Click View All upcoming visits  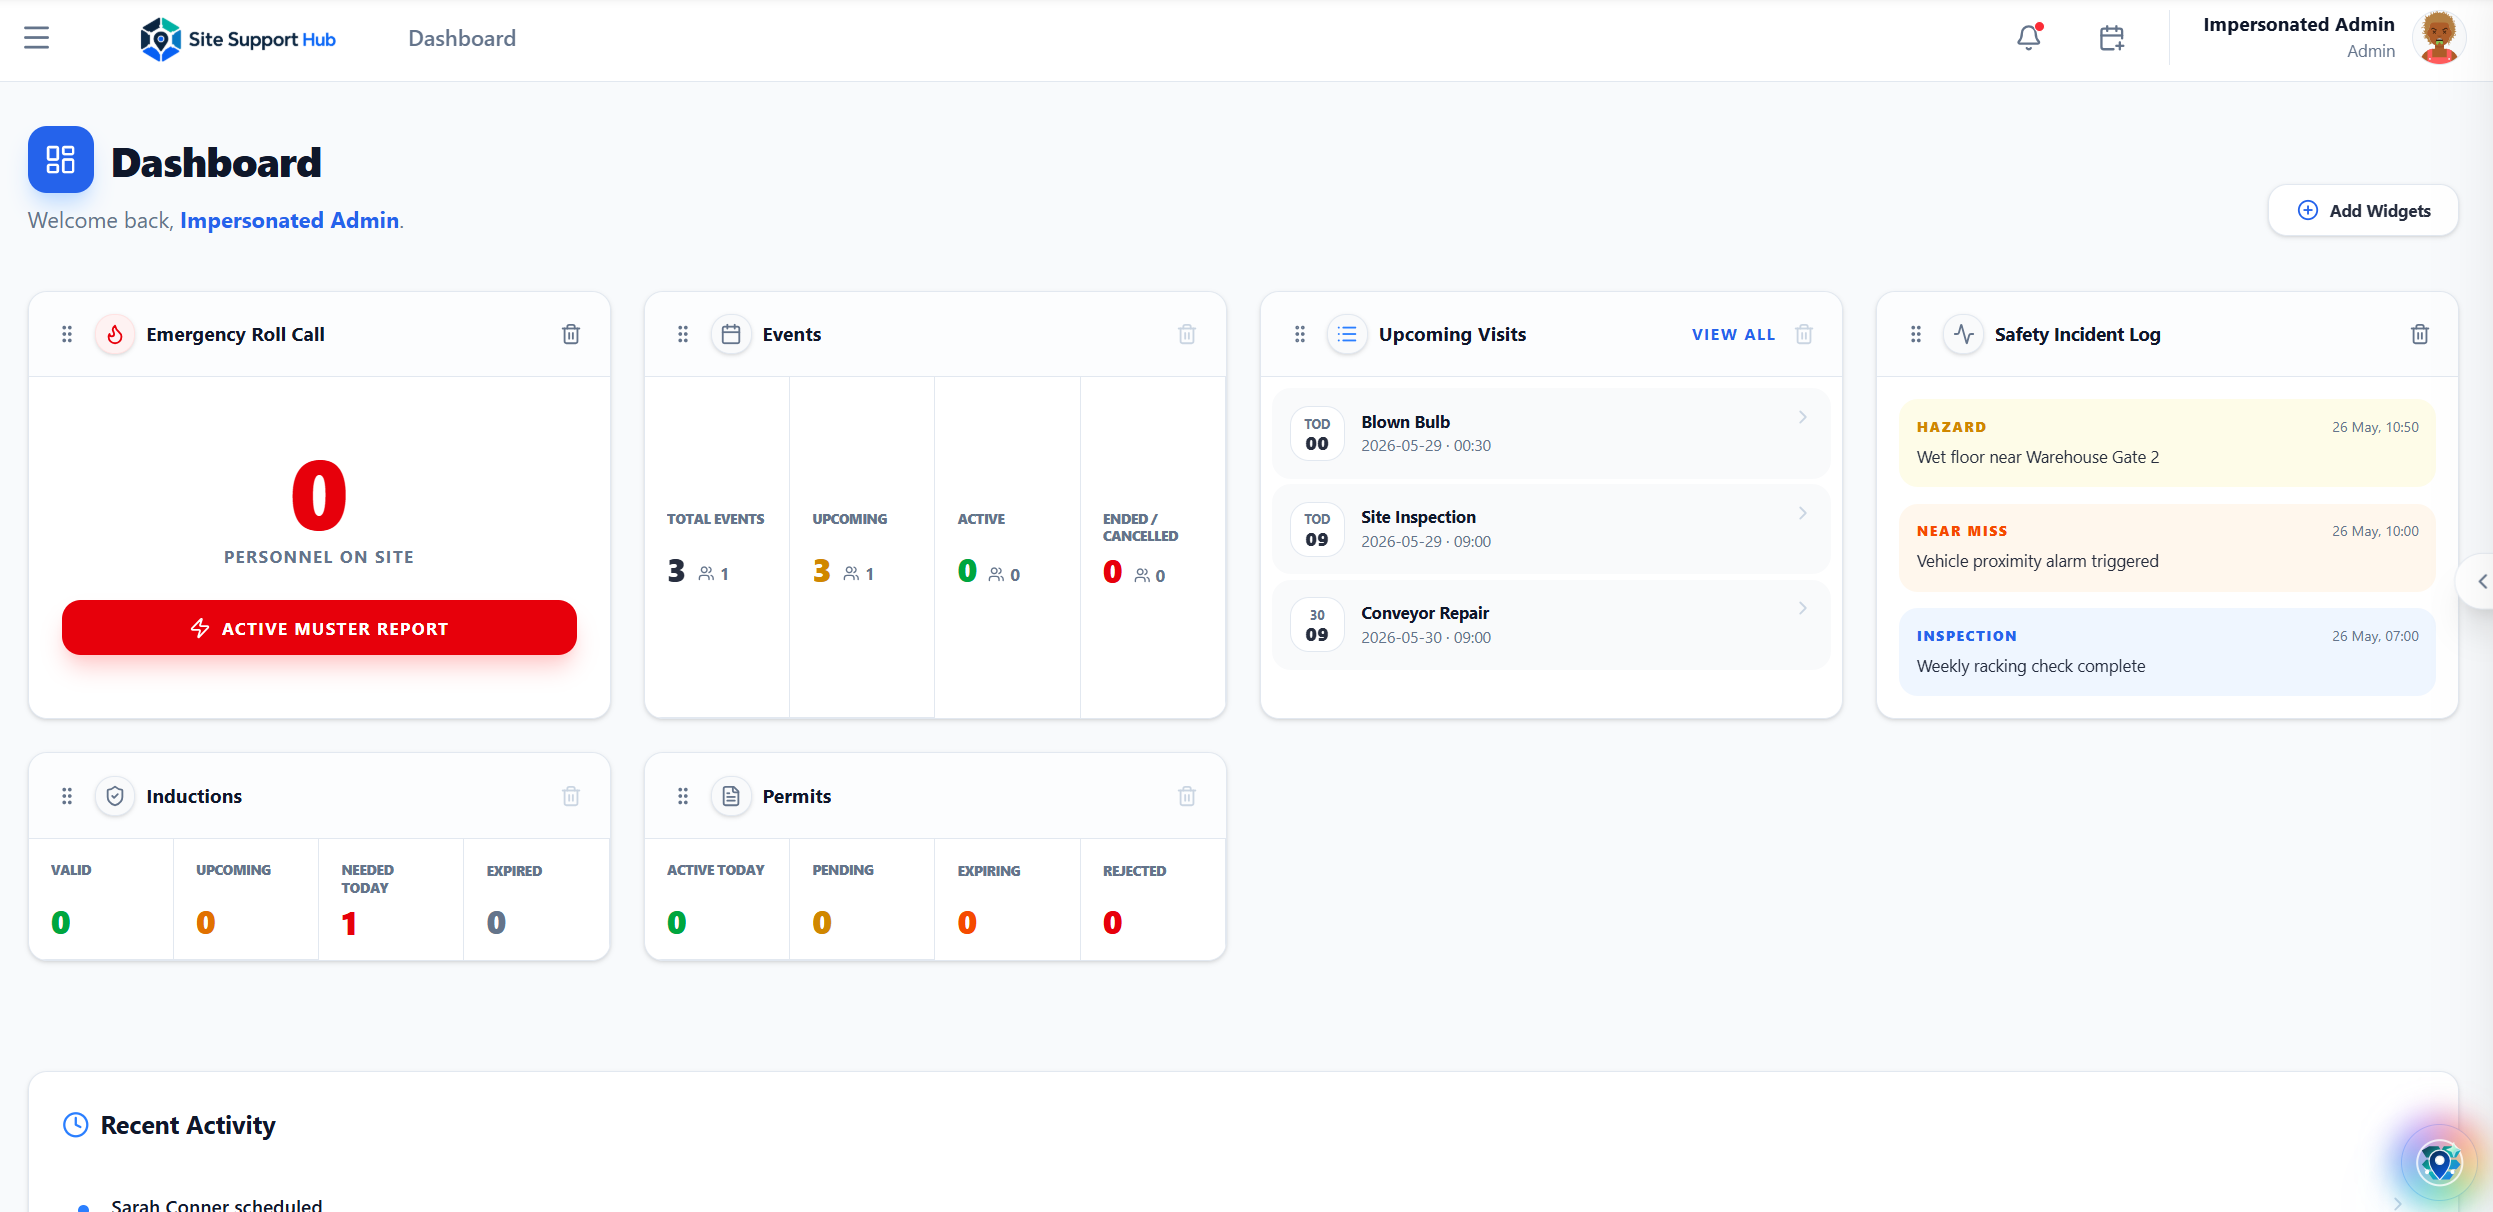pyautogui.click(x=1733, y=335)
